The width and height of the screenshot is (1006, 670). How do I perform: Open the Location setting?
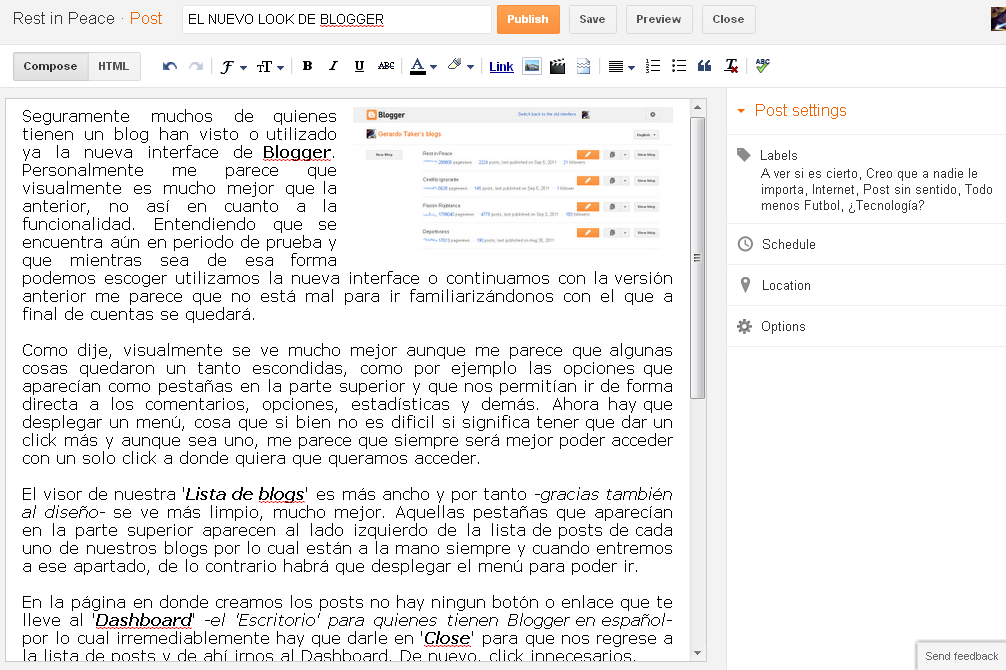coord(786,286)
